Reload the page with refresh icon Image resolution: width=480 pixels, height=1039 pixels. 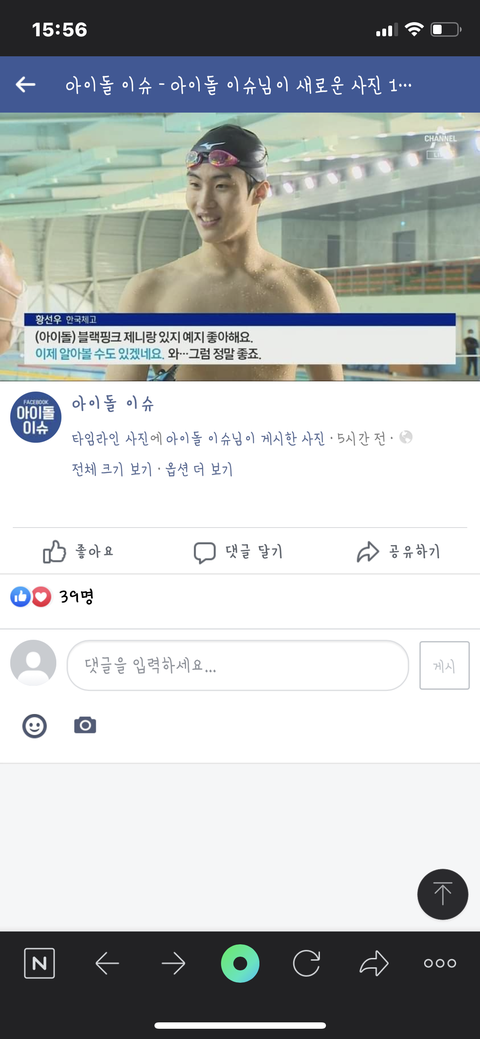click(306, 963)
